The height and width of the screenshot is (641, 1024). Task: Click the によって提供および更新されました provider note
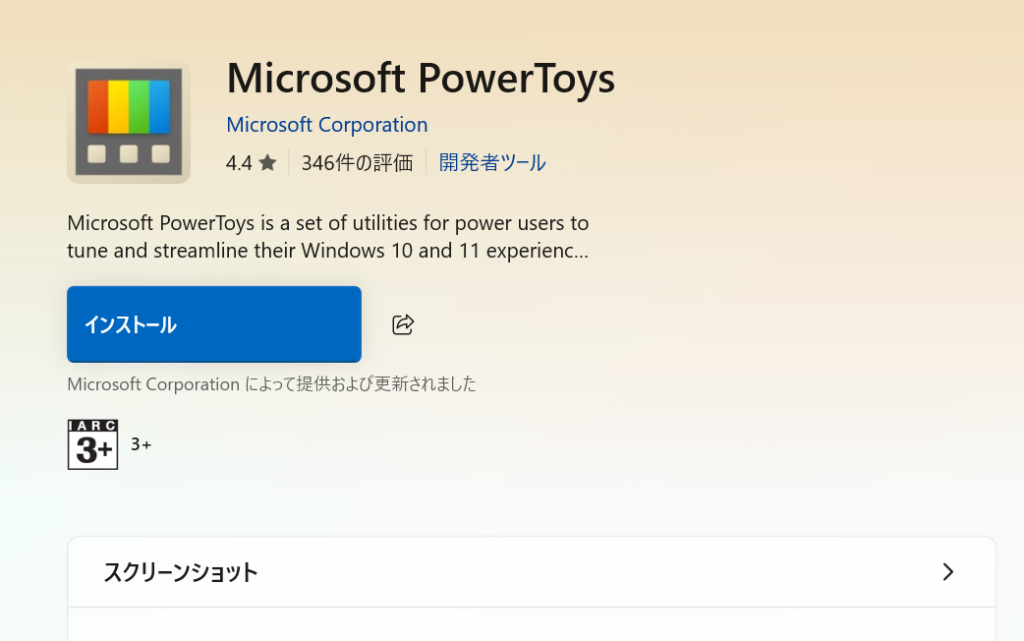coord(360,384)
